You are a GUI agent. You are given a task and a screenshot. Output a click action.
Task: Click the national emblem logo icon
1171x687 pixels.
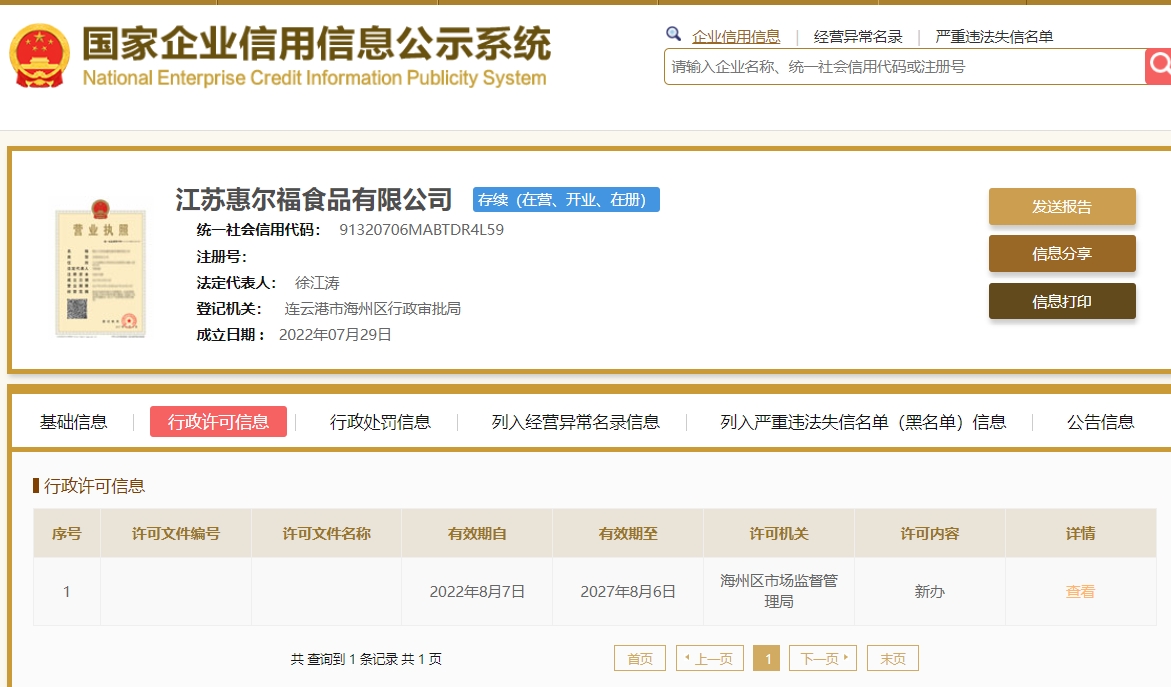click(40, 55)
